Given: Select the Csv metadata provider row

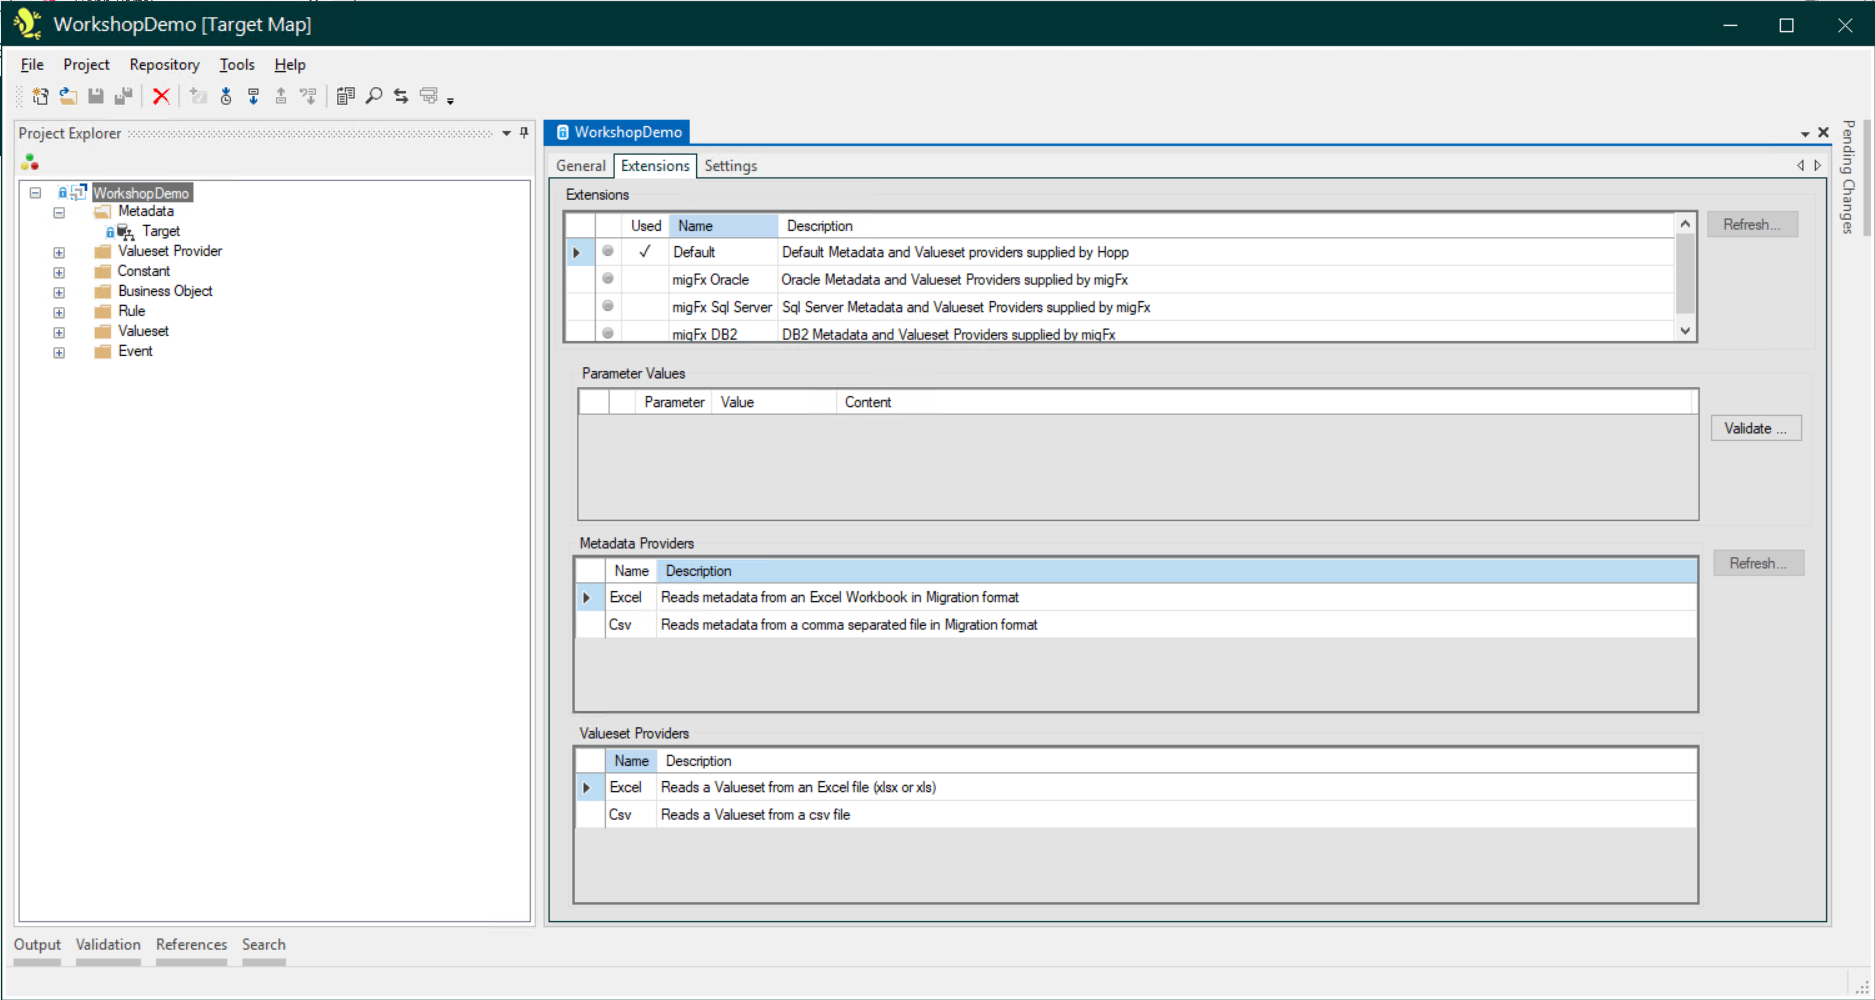Looking at the screenshot, I should pos(621,625).
